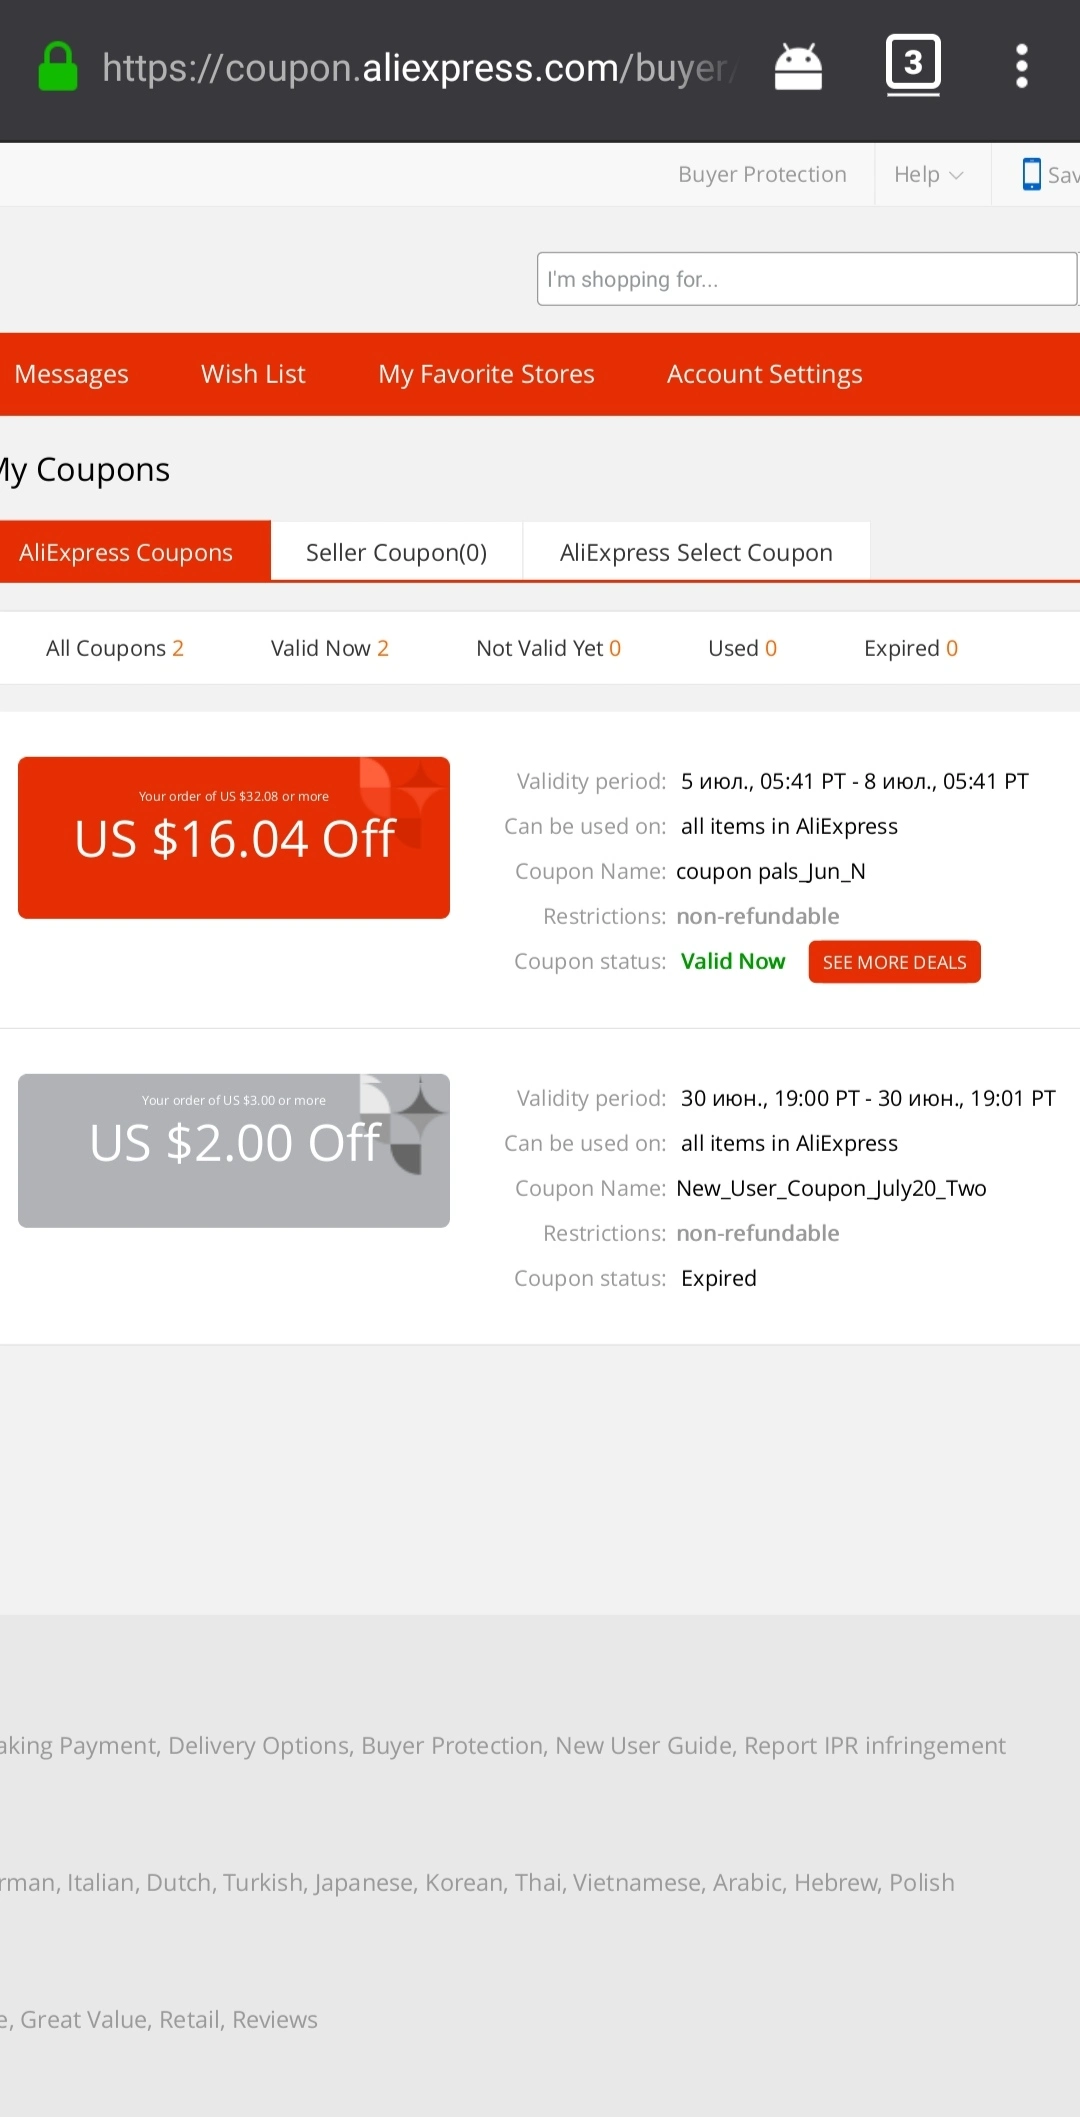Switch to AliExpress Select Coupon tab
Screen dimensions: 1080x2117
coord(696,552)
